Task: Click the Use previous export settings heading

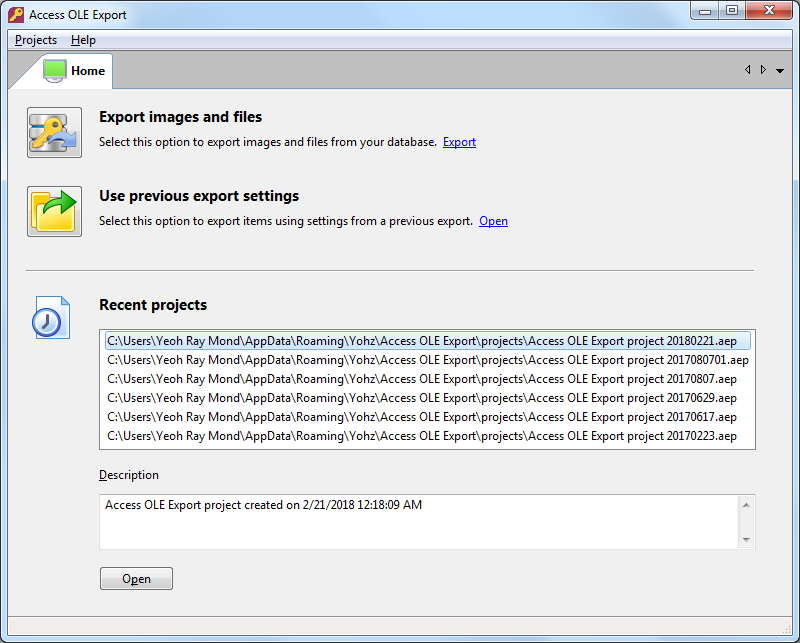Action: tap(199, 196)
